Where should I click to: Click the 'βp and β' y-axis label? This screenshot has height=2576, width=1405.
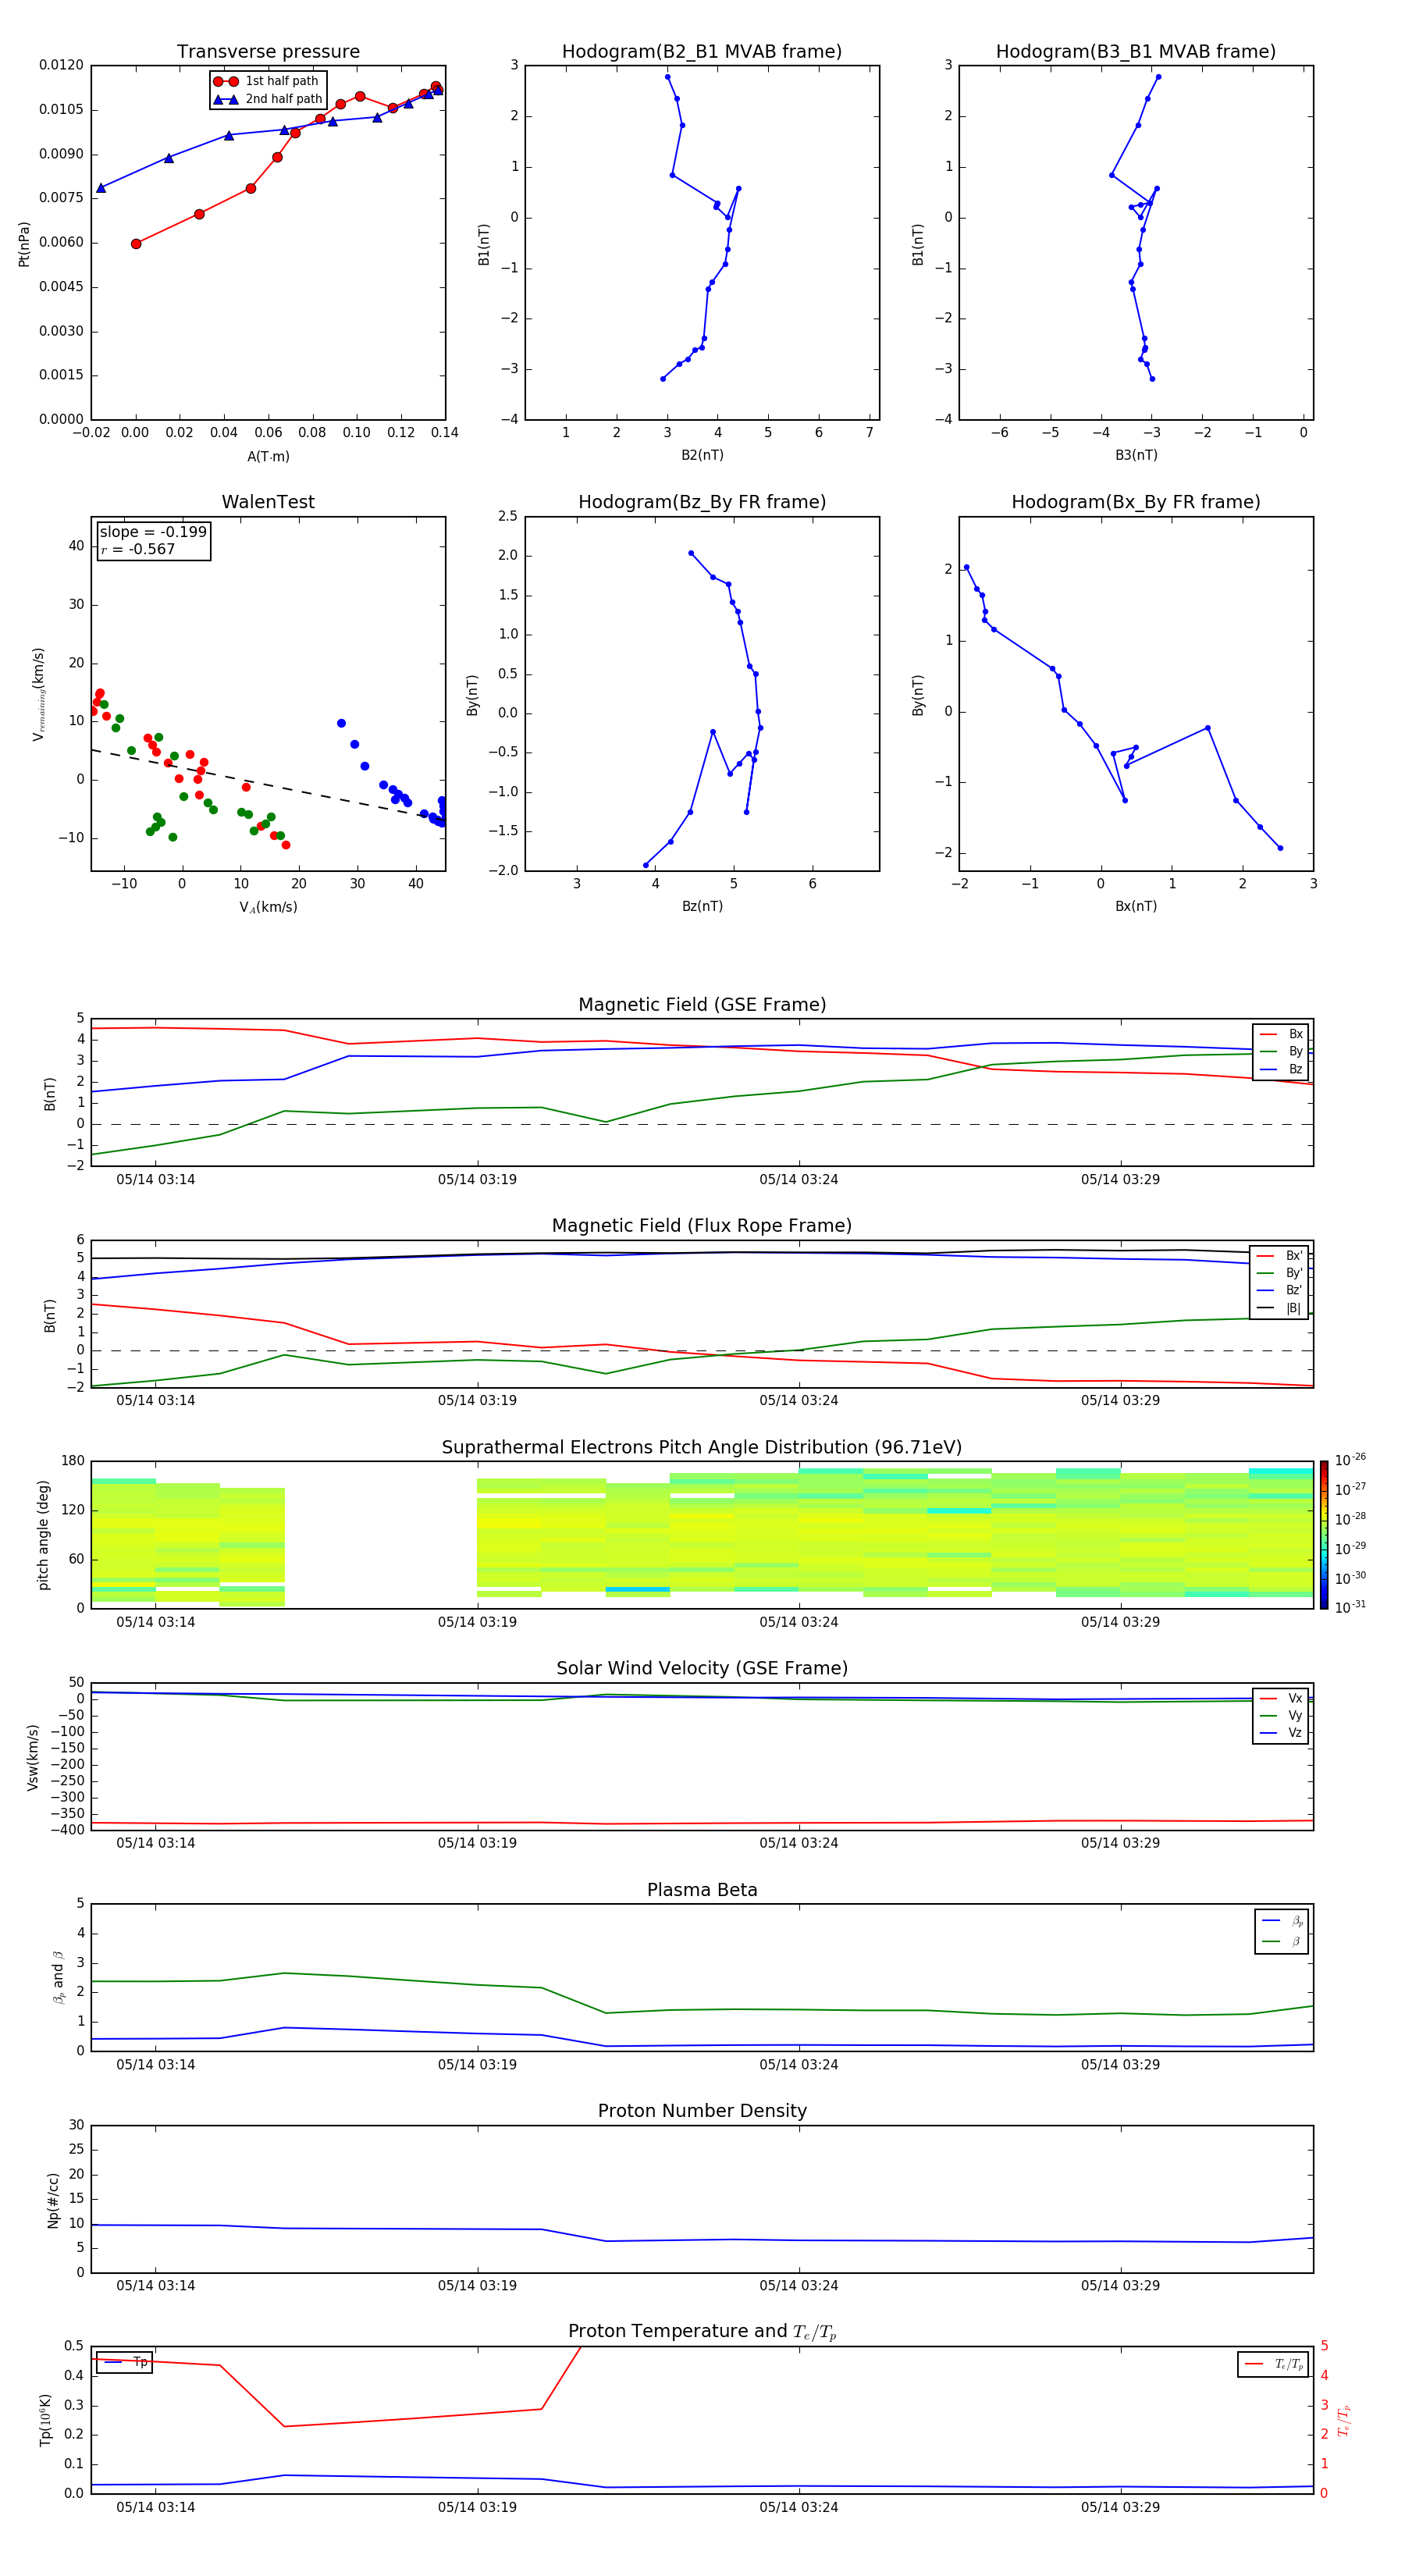point(58,1977)
